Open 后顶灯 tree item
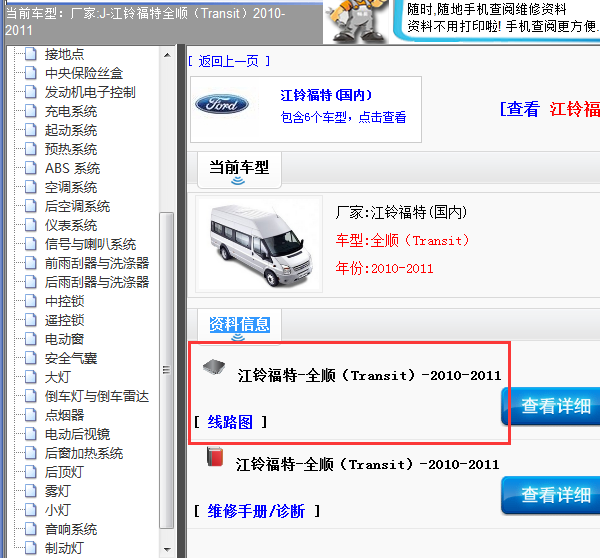 [64, 472]
